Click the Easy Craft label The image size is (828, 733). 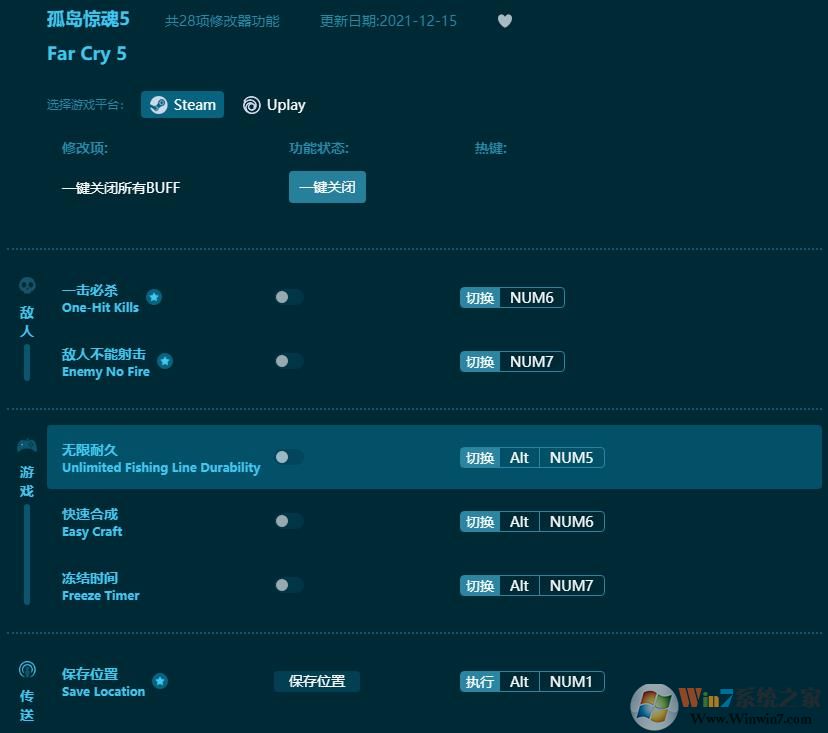(x=92, y=532)
